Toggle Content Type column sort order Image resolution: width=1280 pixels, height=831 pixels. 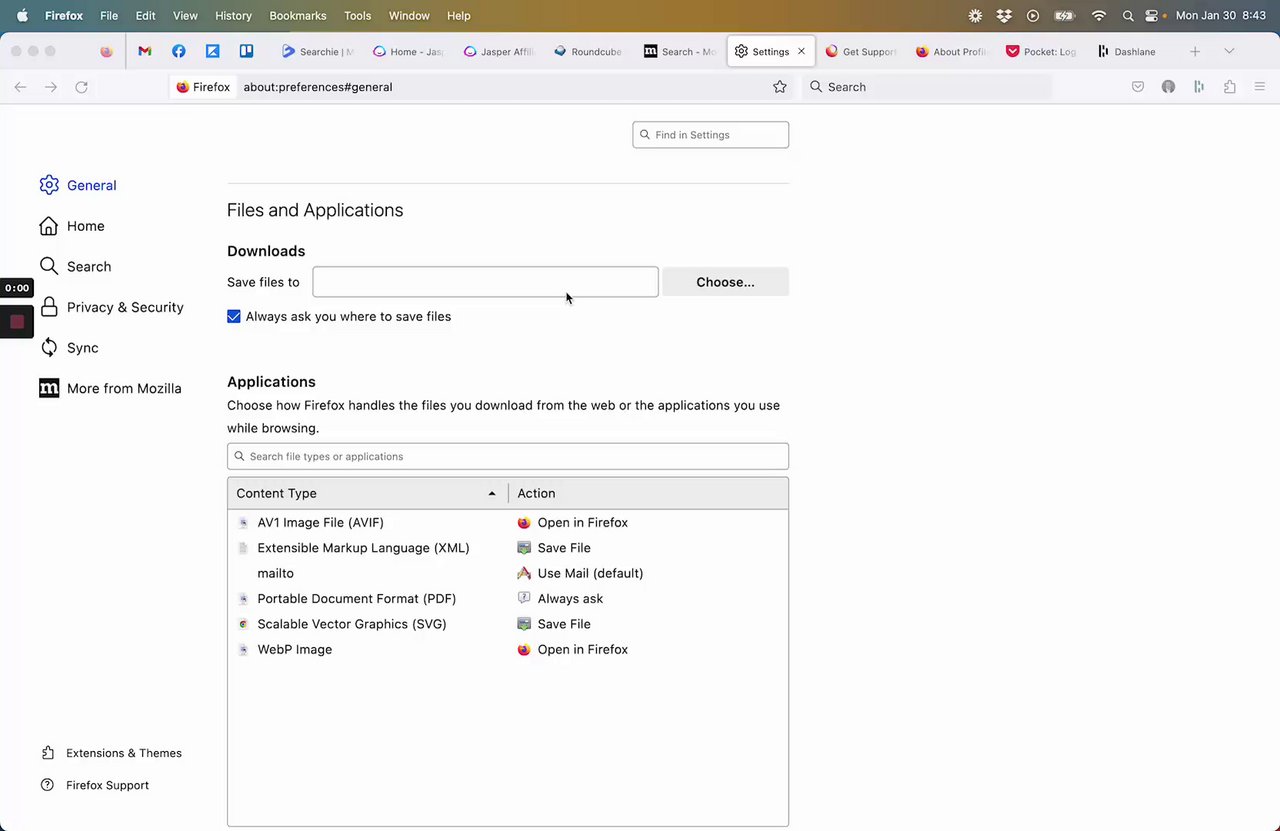click(367, 493)
